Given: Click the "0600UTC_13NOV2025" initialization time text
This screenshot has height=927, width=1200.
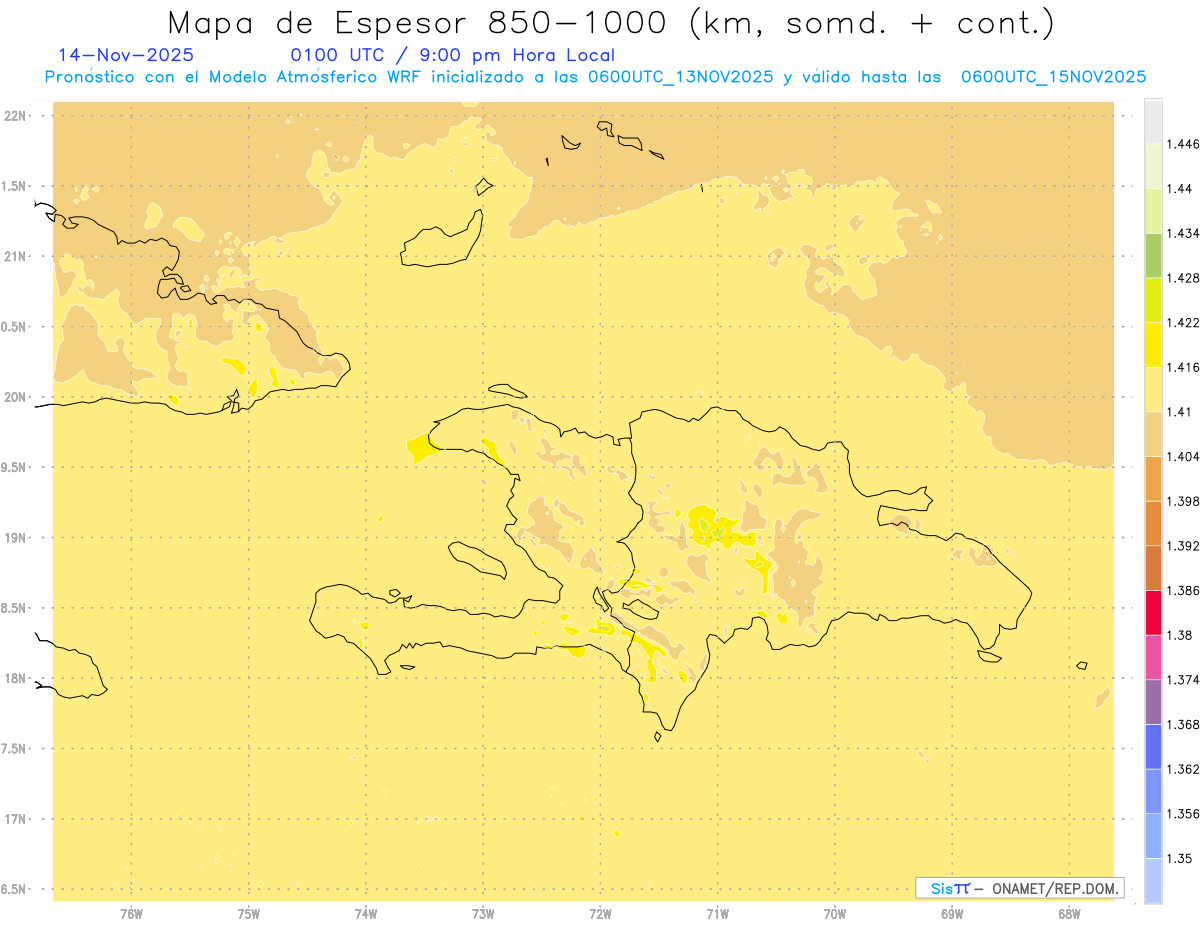Looking at the screenshot, I should 680,77.
